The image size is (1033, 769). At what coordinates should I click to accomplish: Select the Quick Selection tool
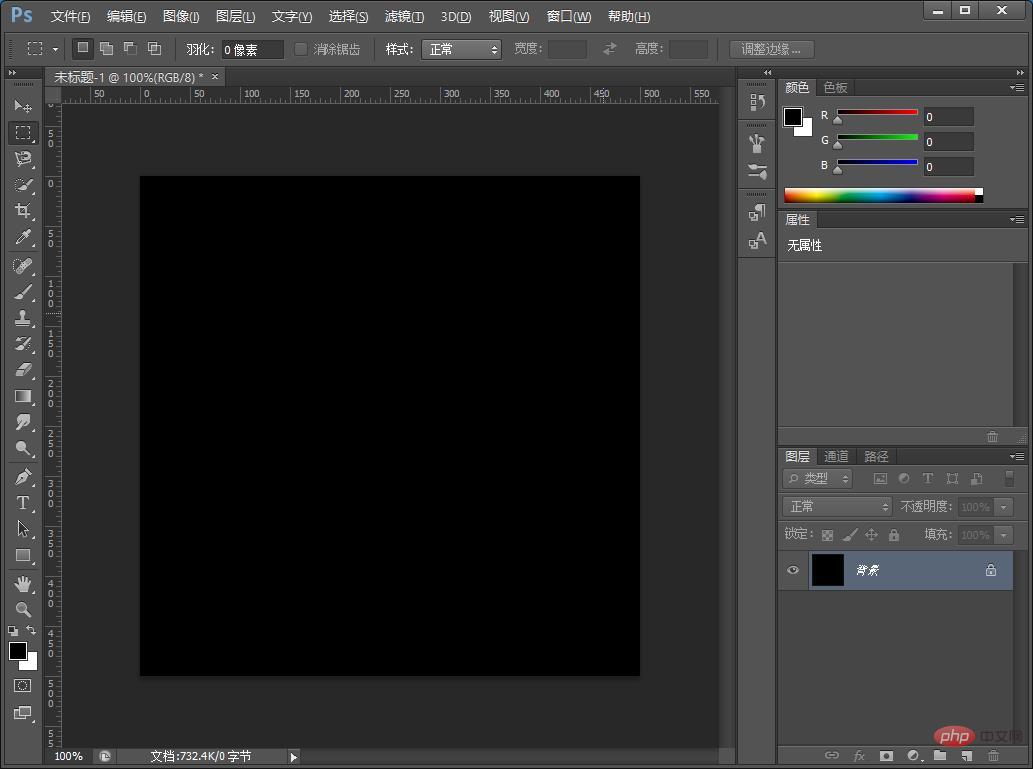tap(23, 185)
